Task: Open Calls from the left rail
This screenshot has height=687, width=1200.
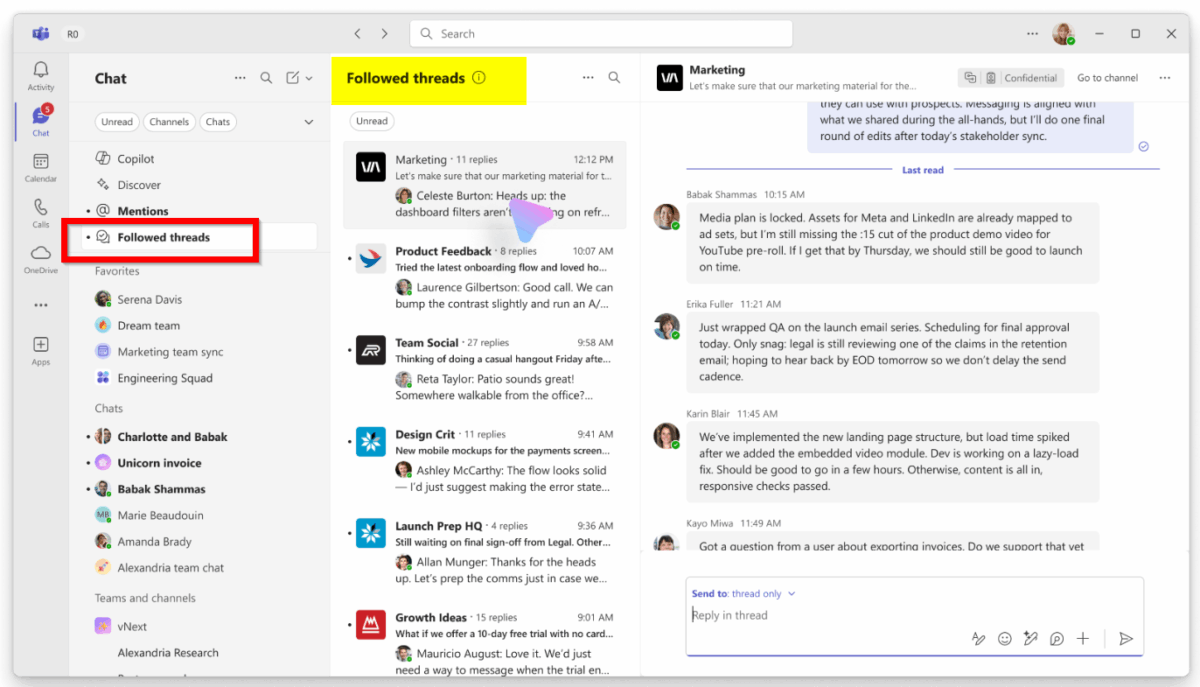Action: (41, 208)
